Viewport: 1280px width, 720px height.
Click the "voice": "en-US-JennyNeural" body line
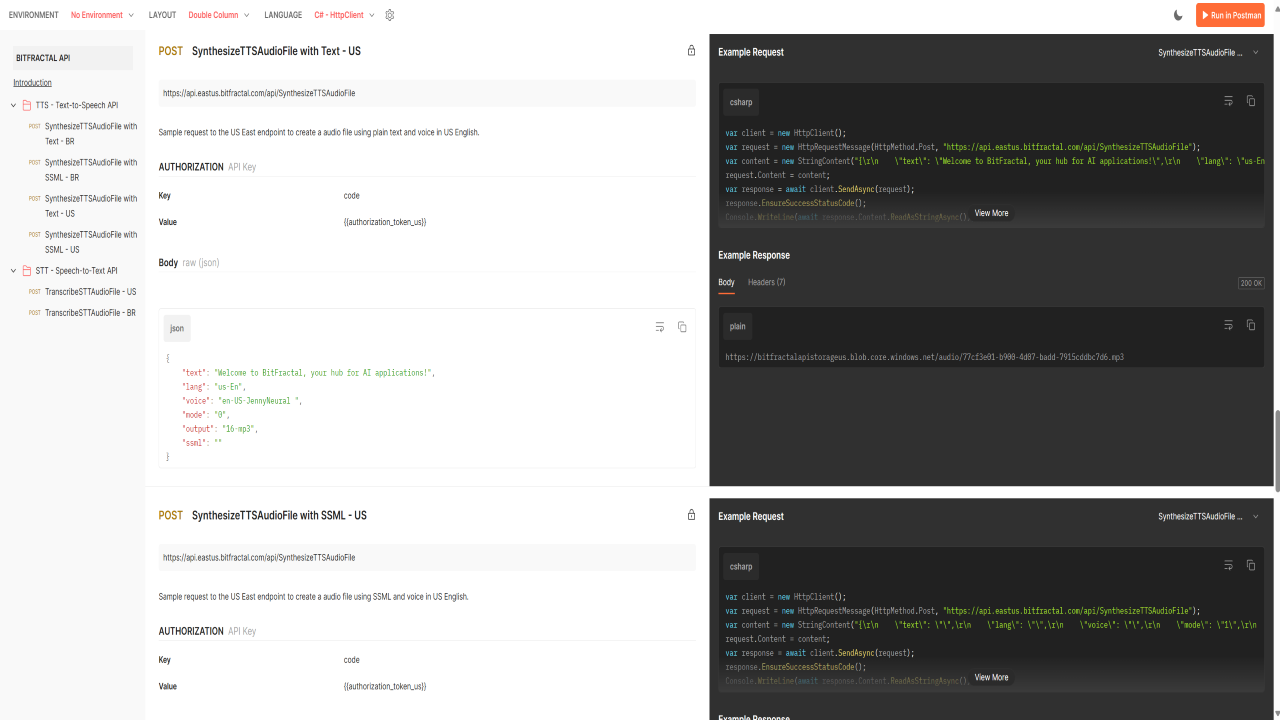(241, 400)
